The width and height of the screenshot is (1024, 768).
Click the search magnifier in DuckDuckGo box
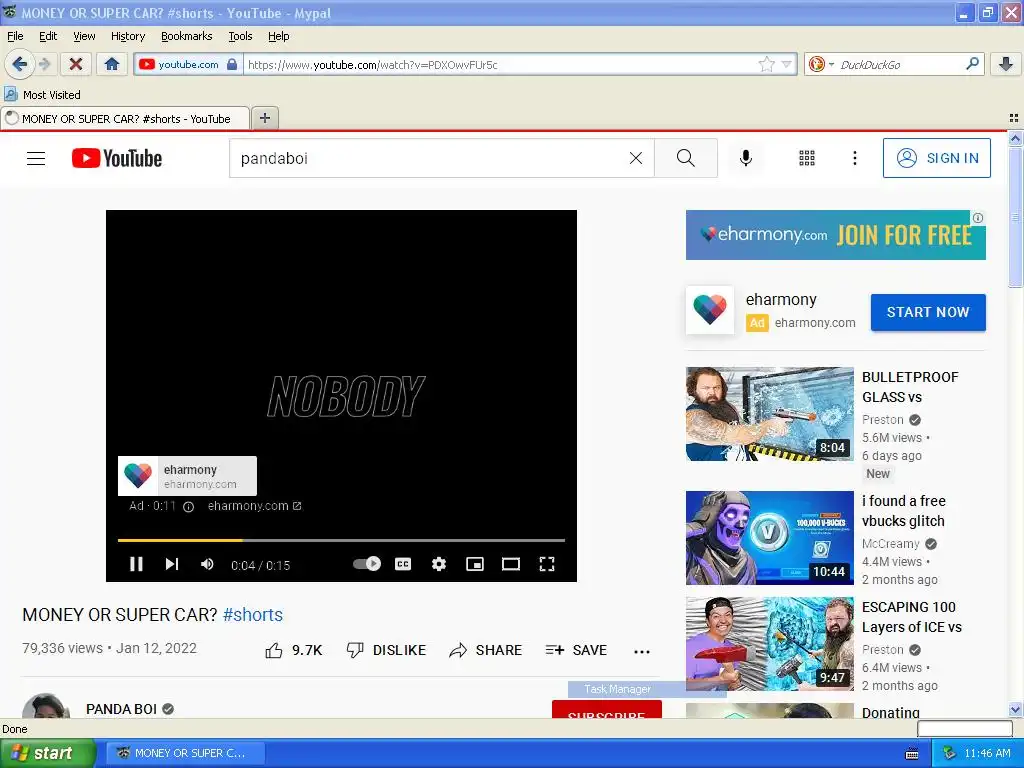(x=972, y=64)
